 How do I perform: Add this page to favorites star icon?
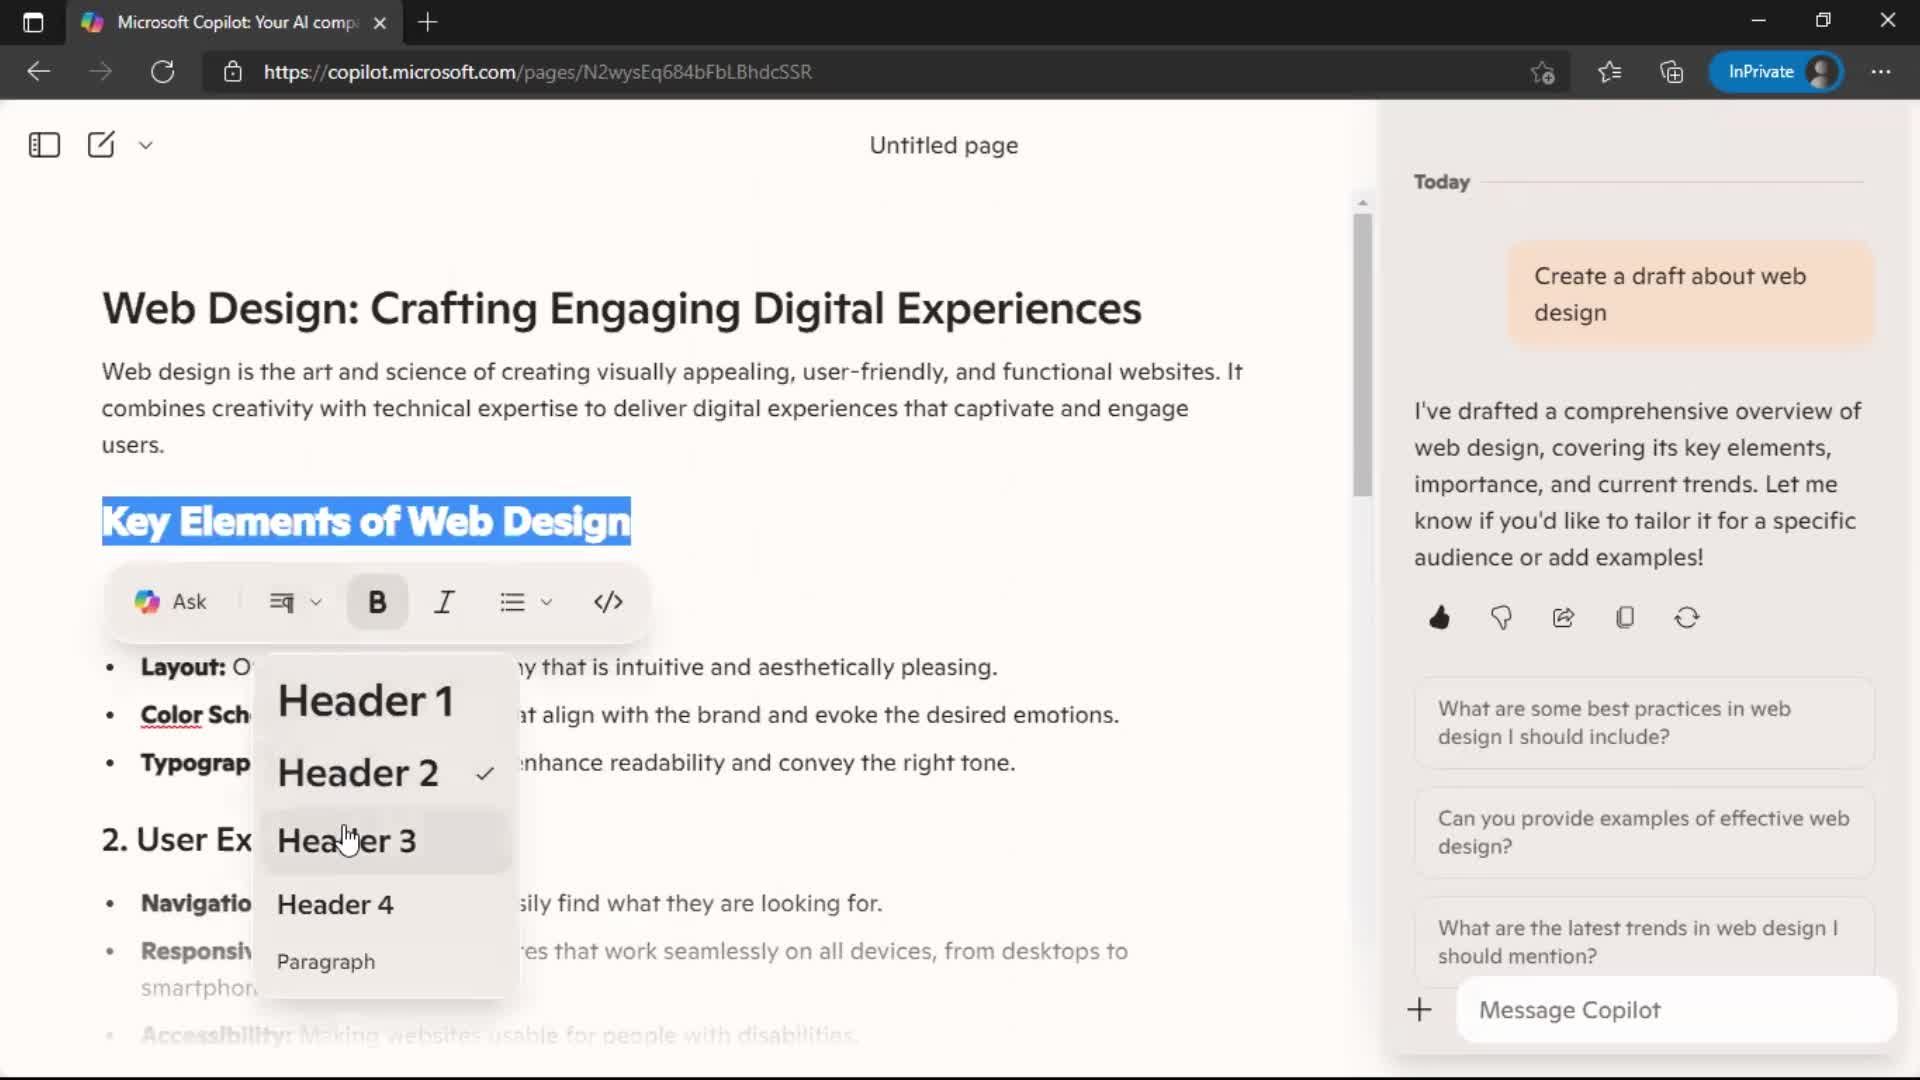click(x=1542, y=72)
